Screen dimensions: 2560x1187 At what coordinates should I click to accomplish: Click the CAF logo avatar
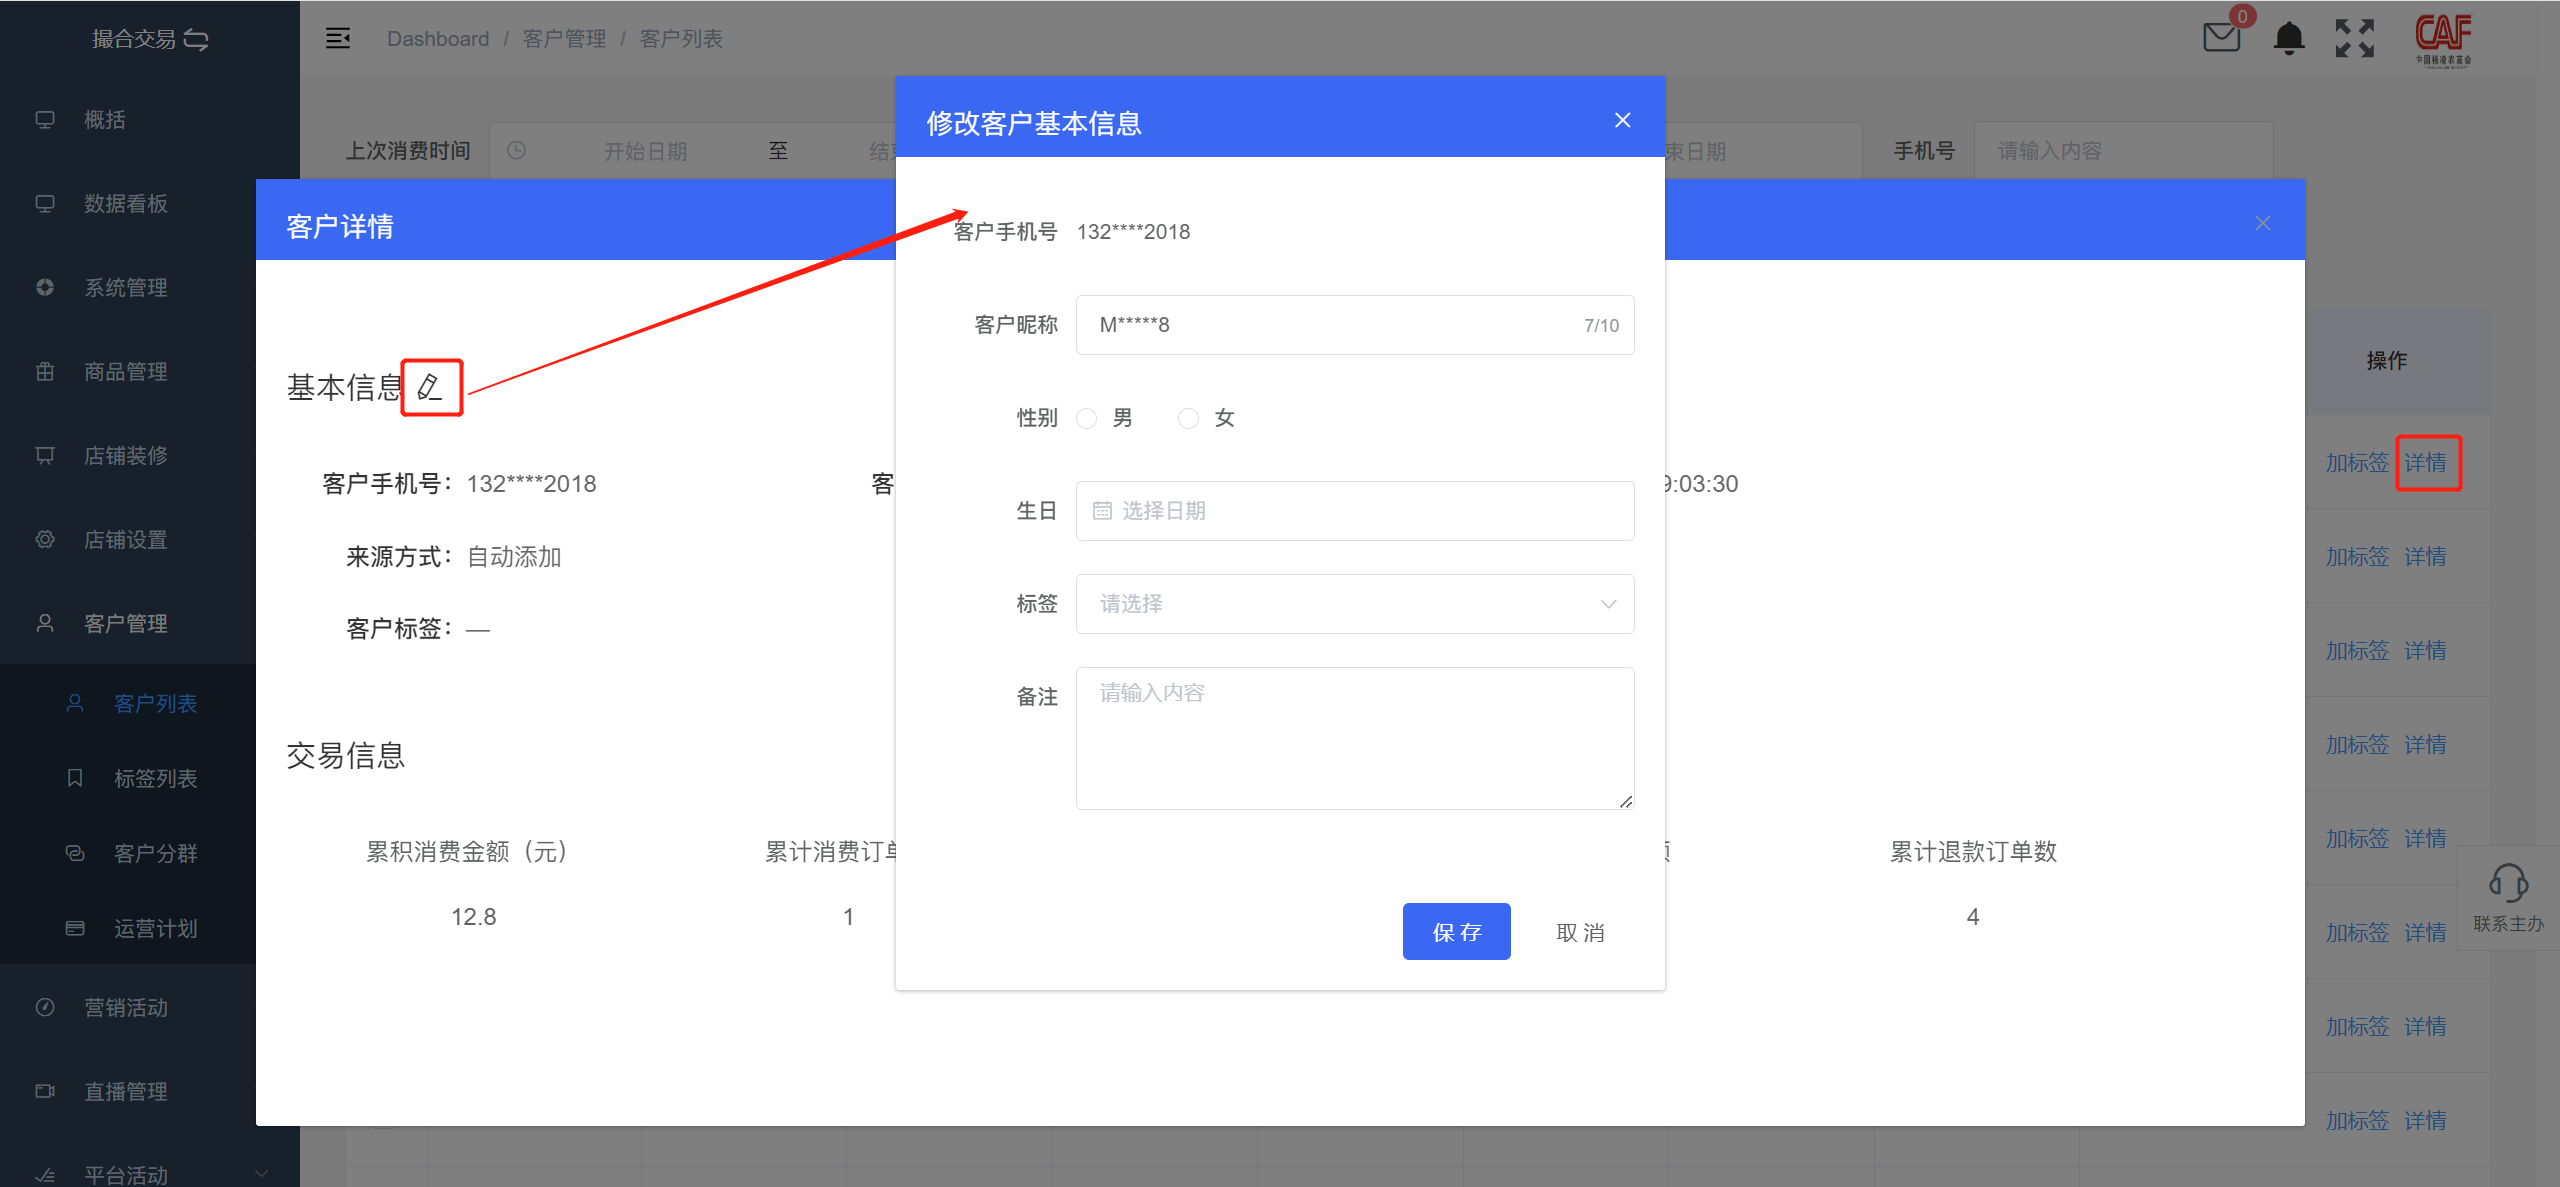2443,38
